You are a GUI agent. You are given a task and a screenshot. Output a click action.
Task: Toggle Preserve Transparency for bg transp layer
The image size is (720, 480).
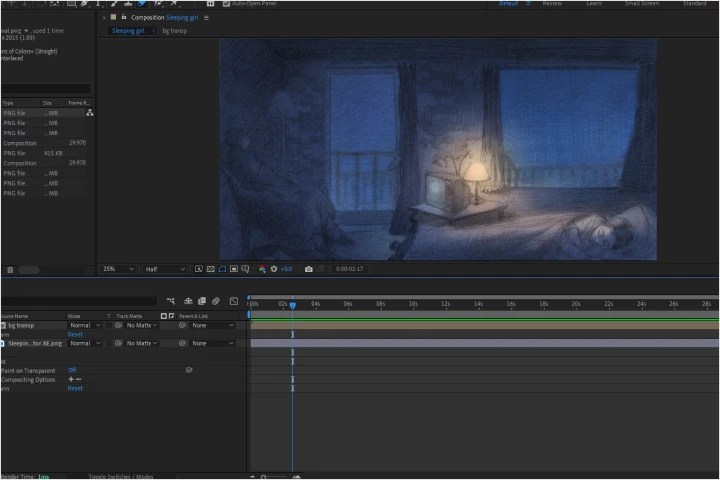tap(109, 325)
